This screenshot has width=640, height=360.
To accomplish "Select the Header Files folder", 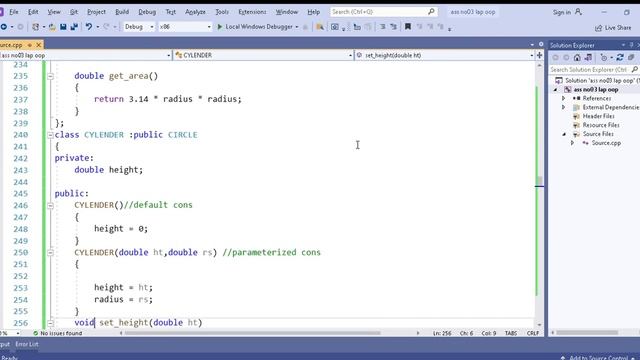I will click(x=598, y=116).
